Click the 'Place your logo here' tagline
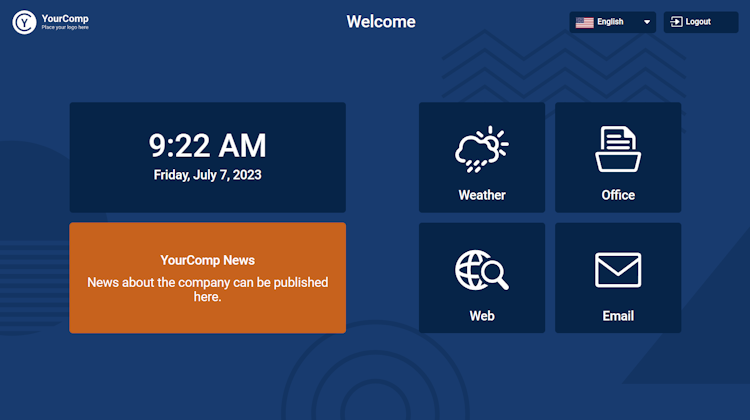The height and width of the screenshot is (420, 750). click(65, 28)
